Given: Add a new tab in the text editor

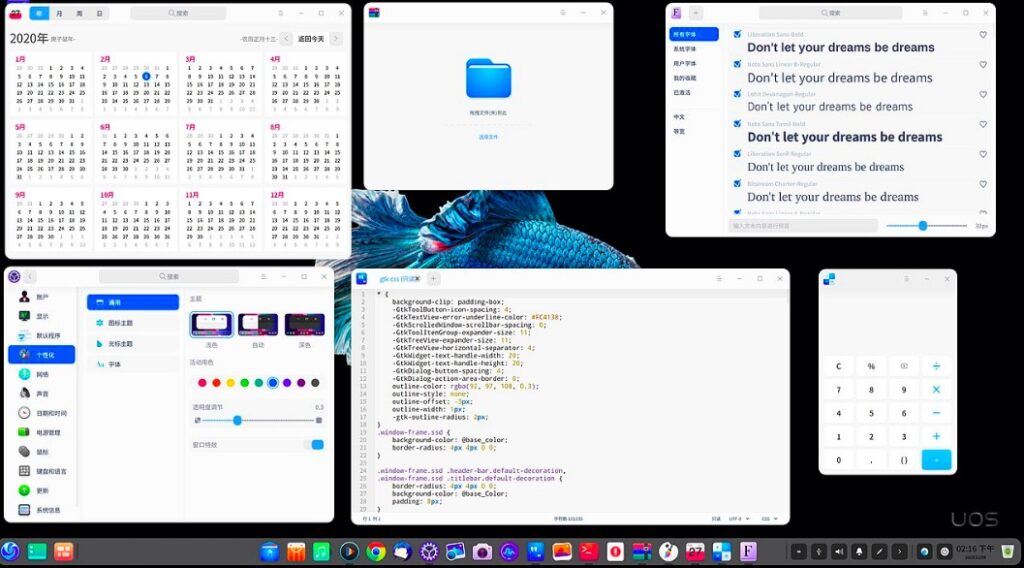Looking at the screenshot, I should [433, 278].
